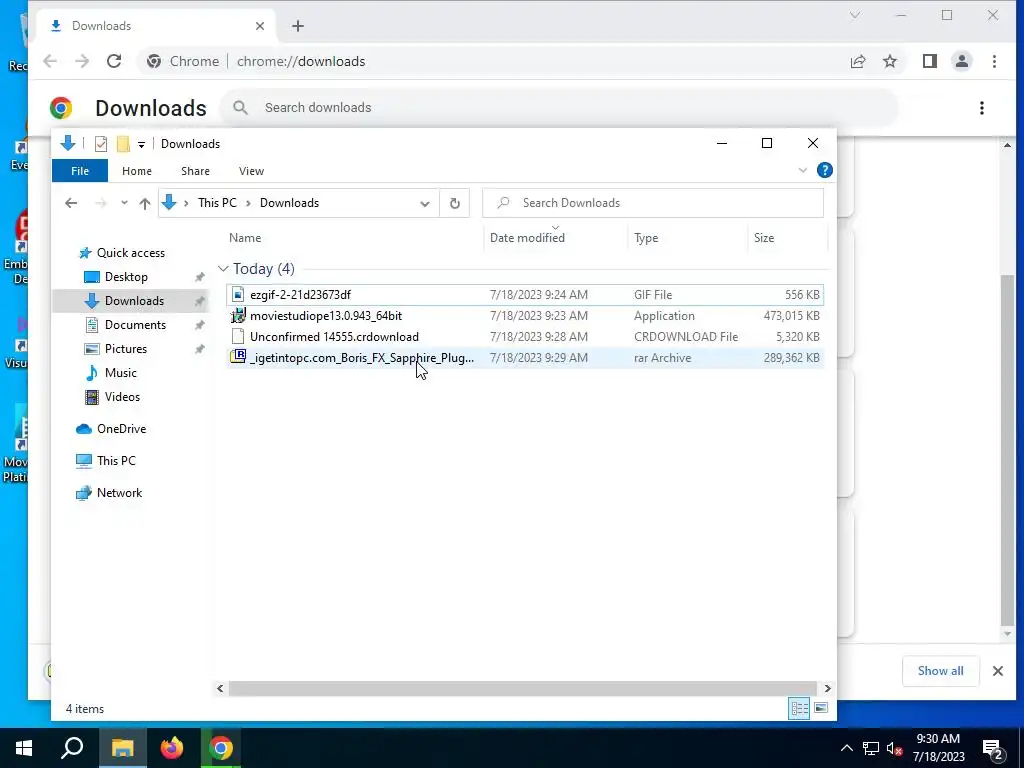The height and width of the screenshot is (768, 1024).
Task: Close the Downloads Chrome tab
Action: click(260, 26)
